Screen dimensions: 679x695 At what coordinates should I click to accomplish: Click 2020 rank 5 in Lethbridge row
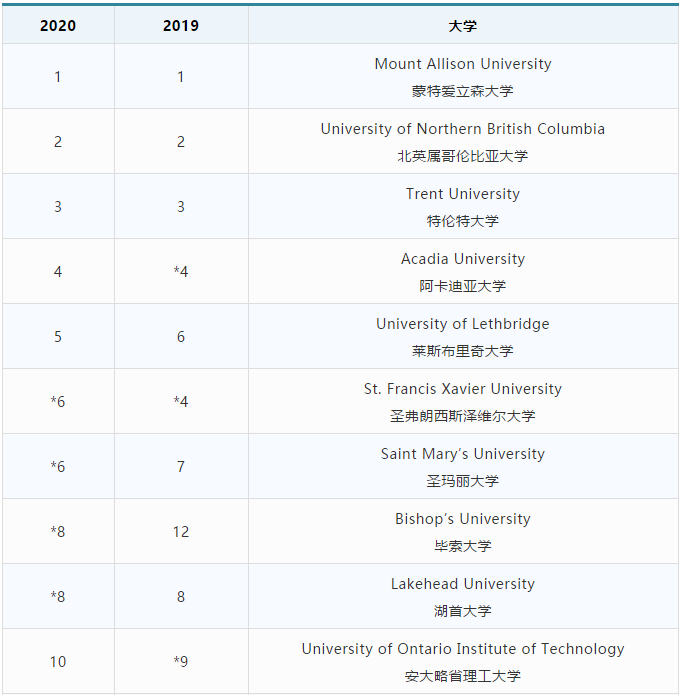(x=58, y=337)
